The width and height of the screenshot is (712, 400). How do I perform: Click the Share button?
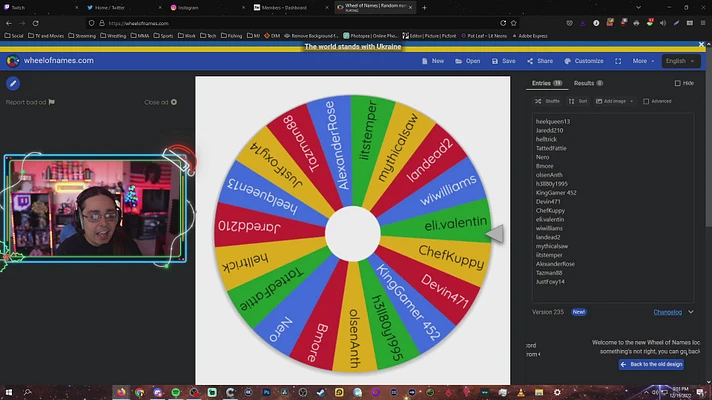[x=540, y=61]
